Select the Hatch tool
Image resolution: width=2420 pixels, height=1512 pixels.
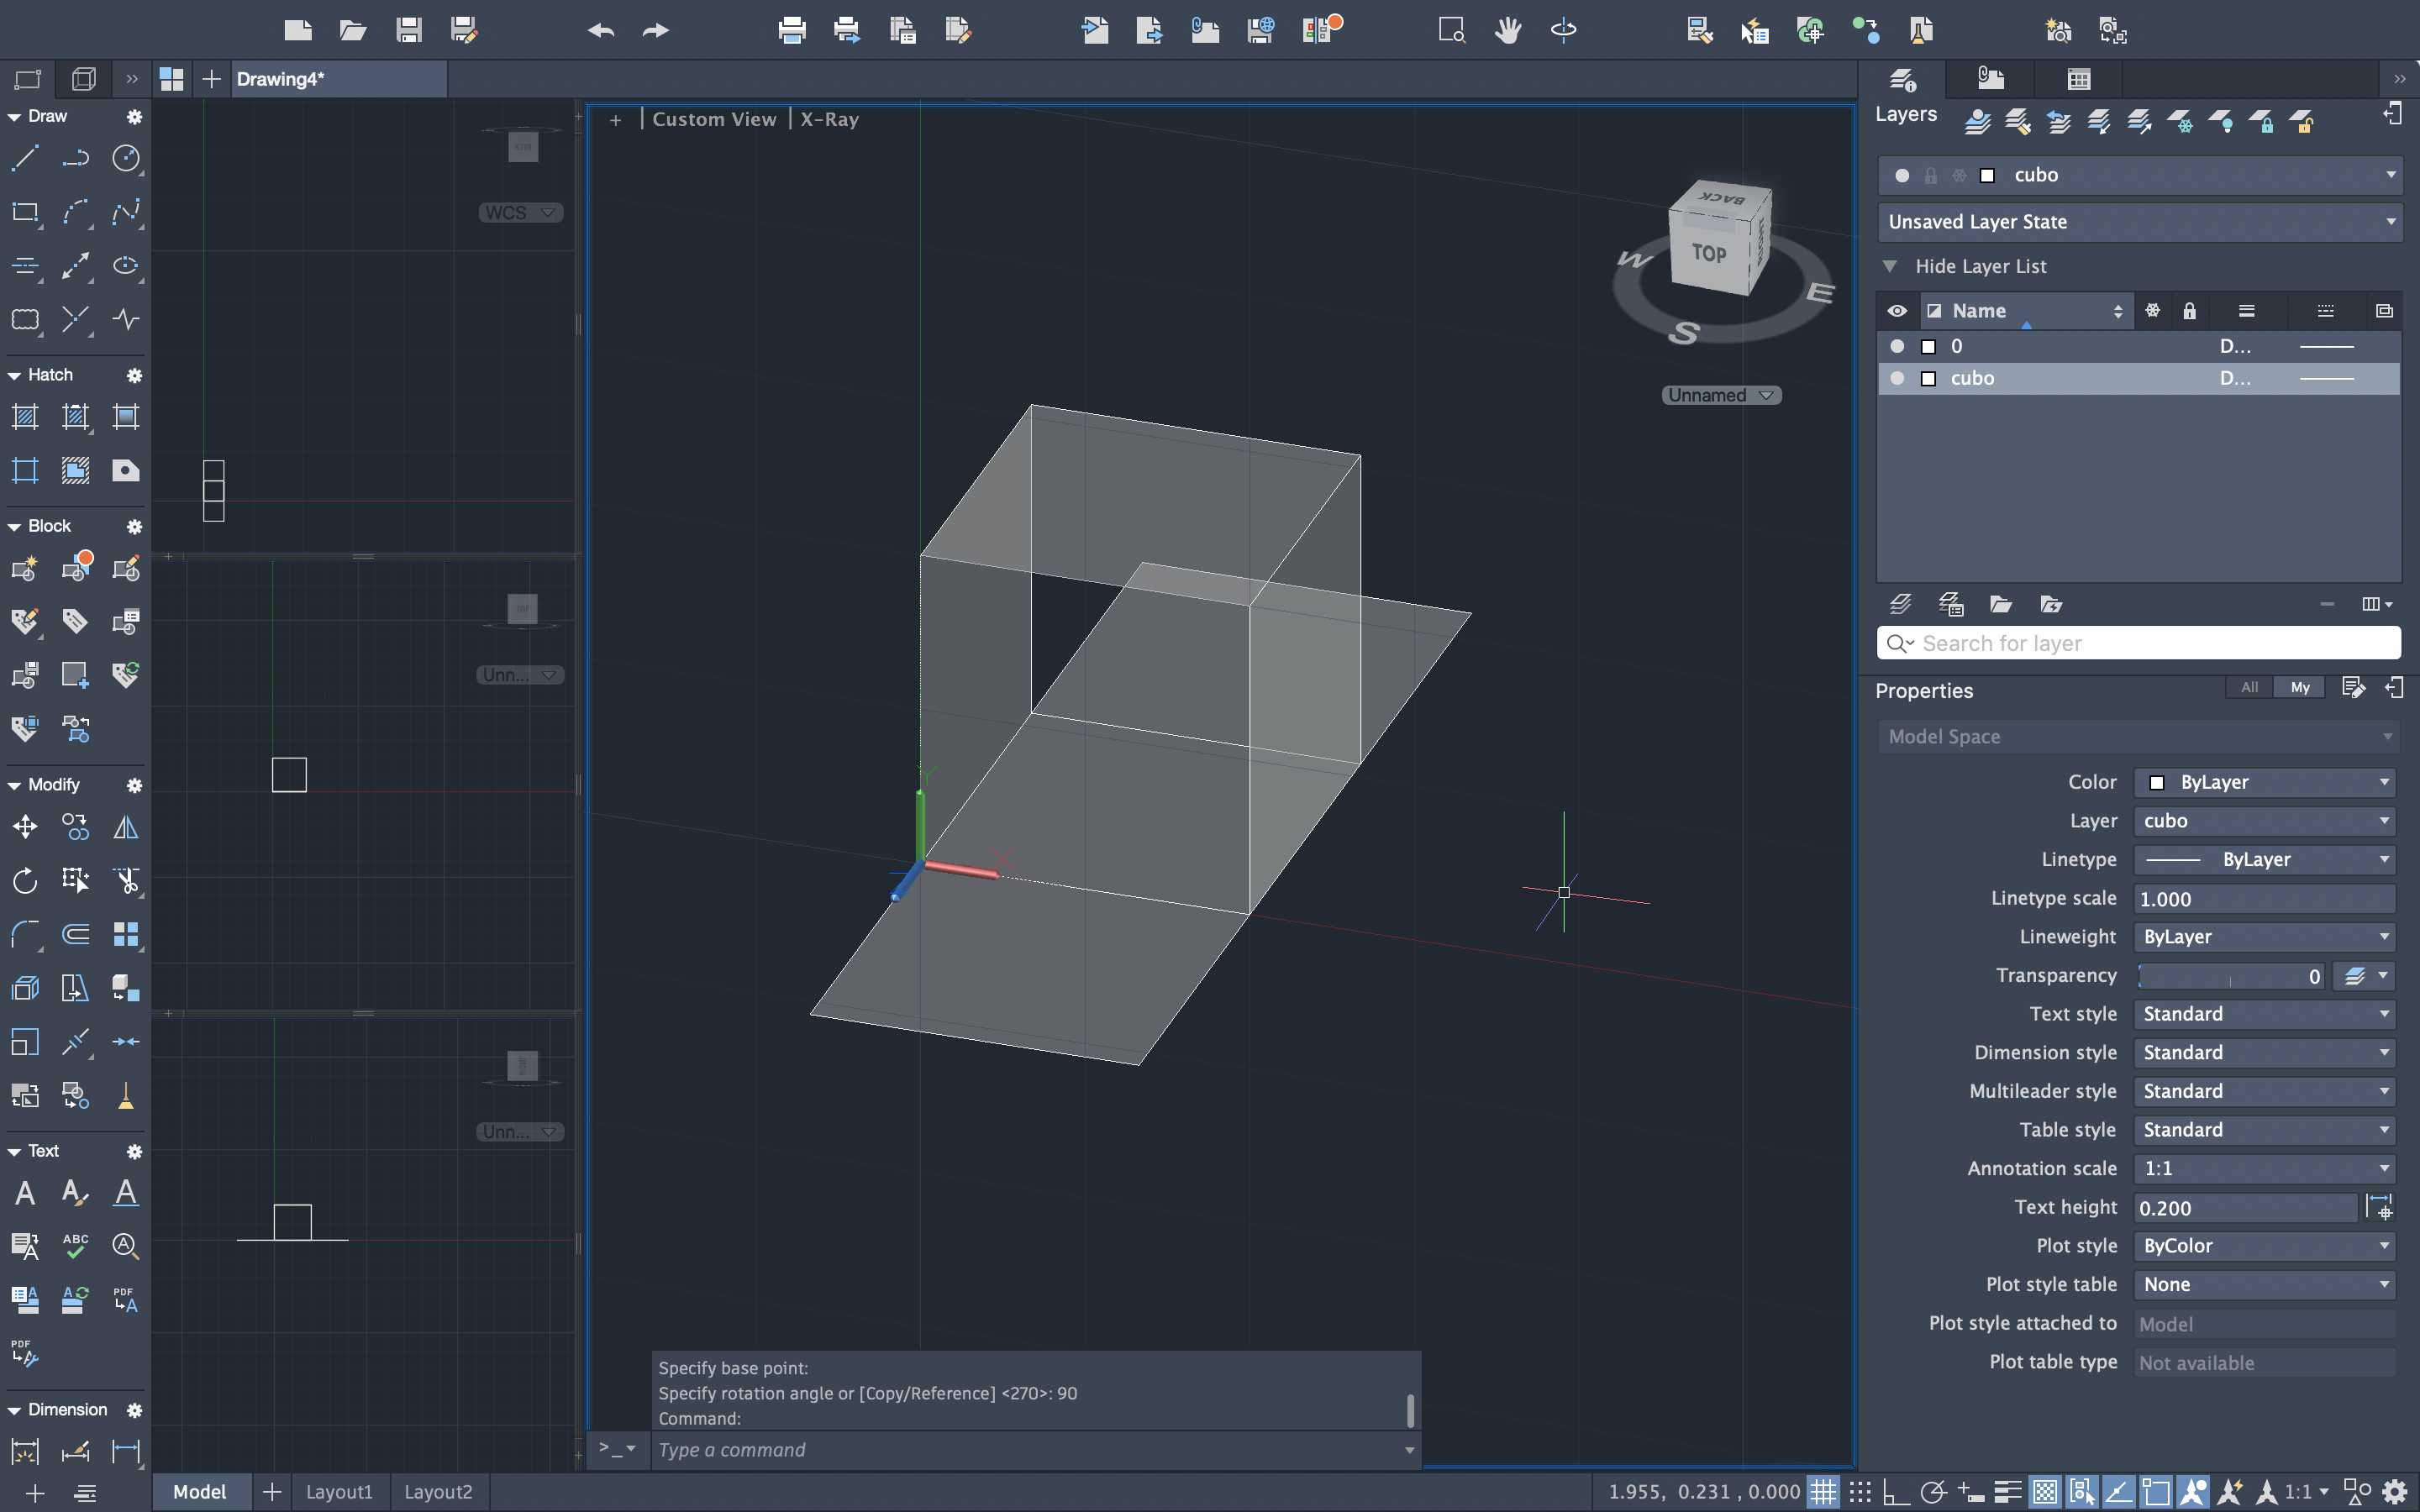point(25,417)
